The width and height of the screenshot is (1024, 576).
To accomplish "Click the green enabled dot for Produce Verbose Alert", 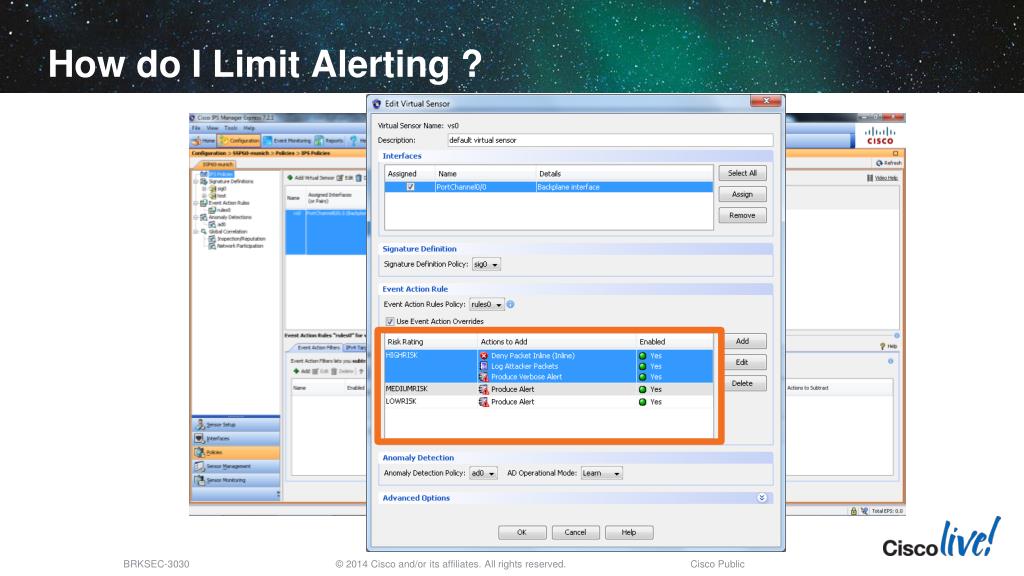I will coord(643,377).
